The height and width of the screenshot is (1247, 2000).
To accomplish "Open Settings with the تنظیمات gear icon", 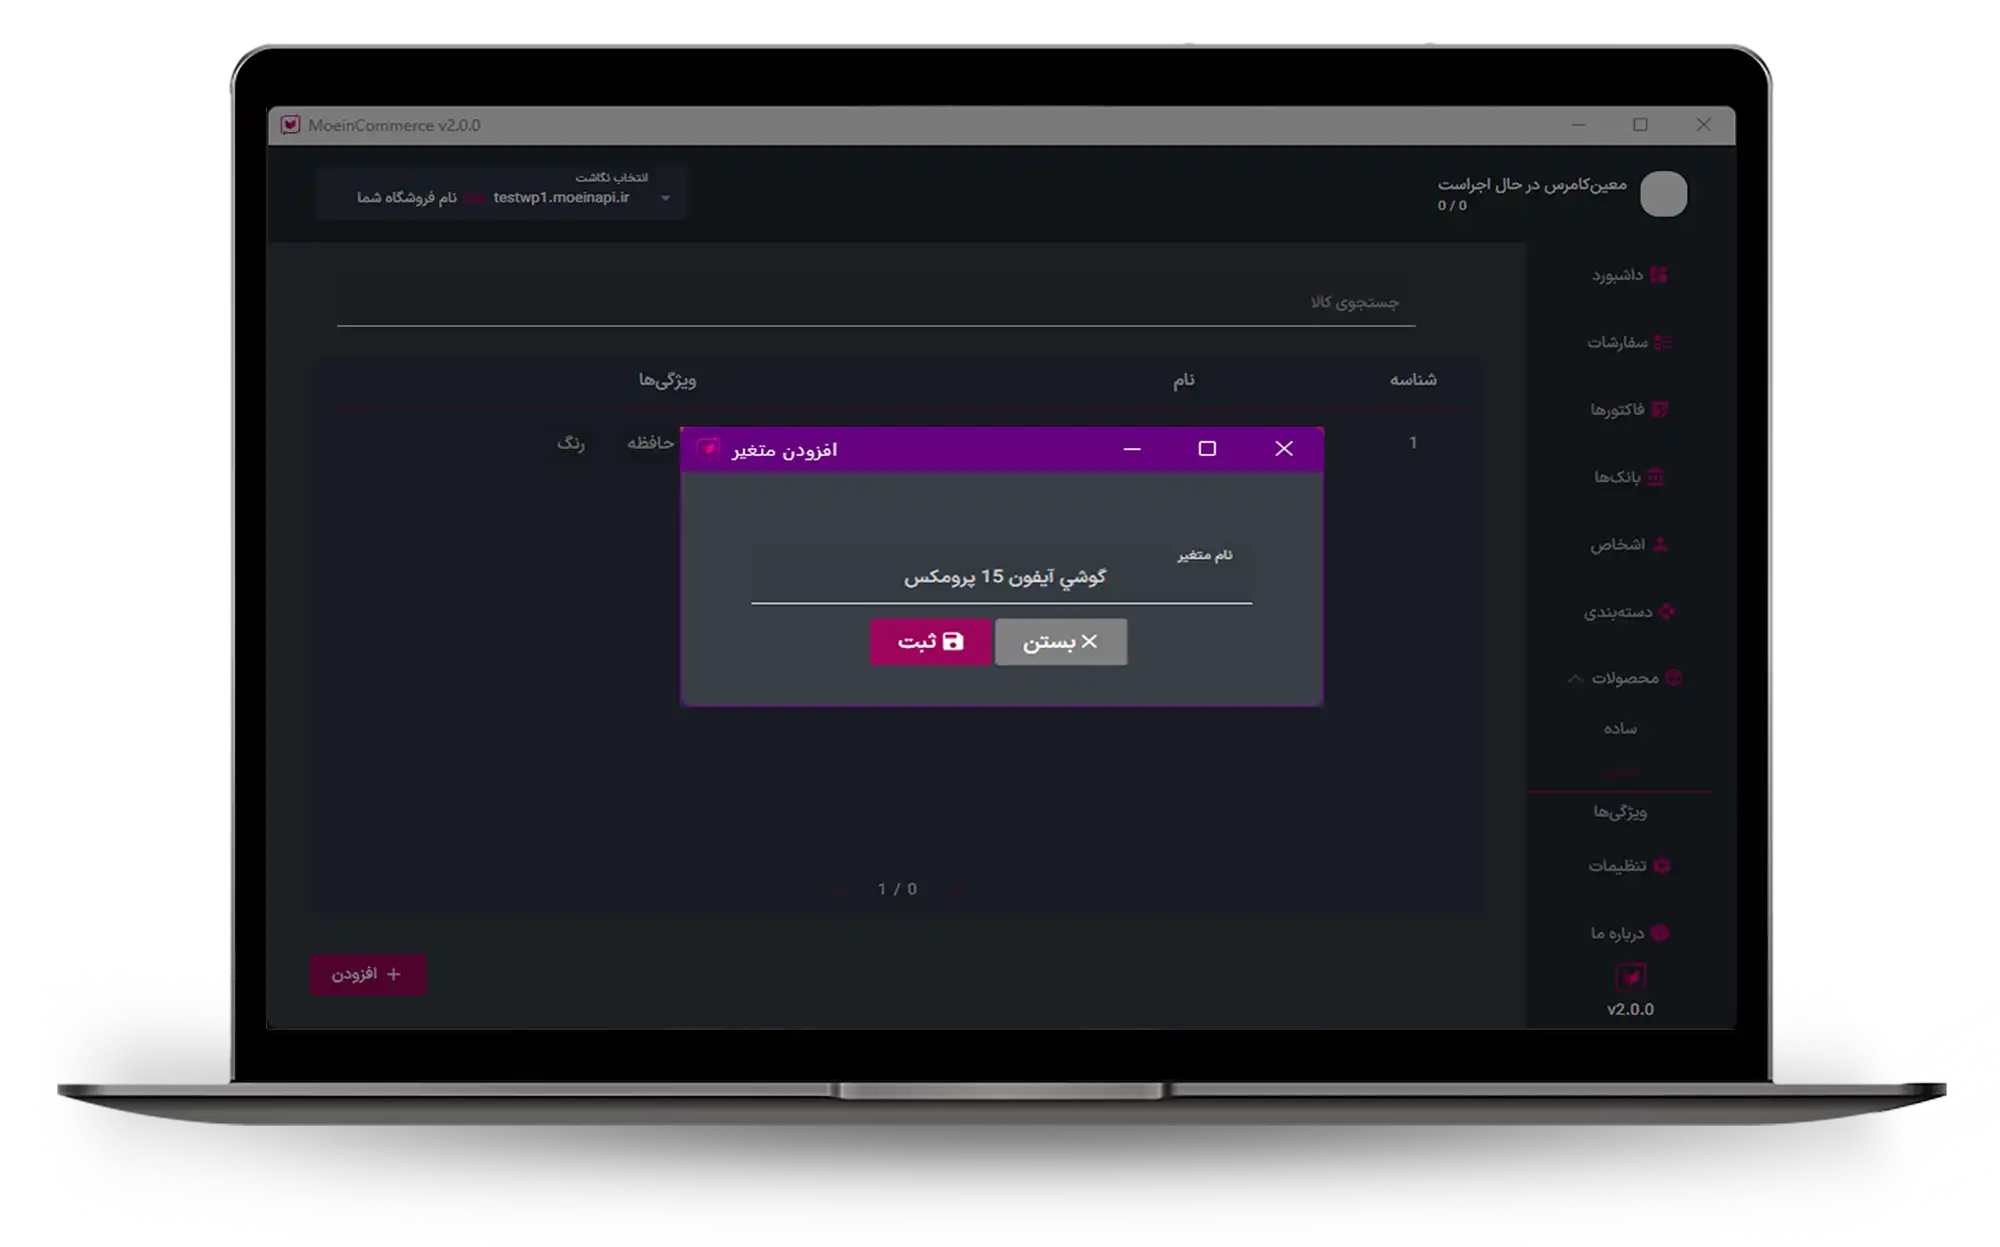I will [x=1662, y=865].
